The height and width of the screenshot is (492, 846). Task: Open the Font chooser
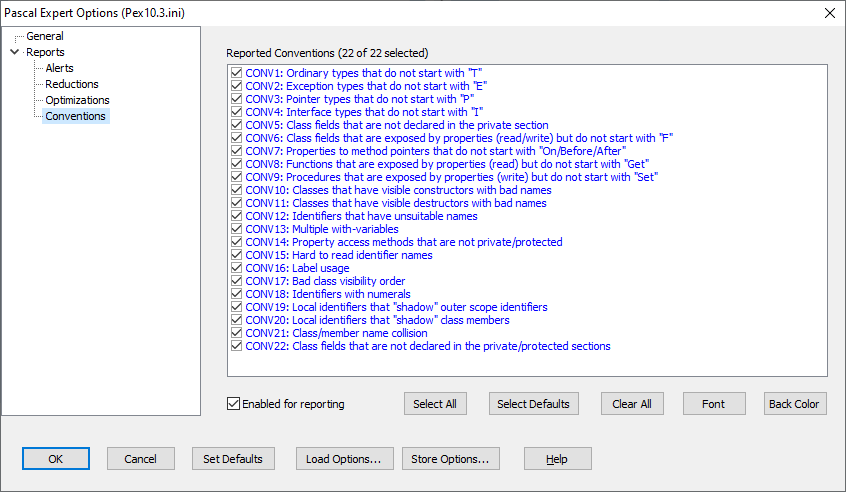click(x=713, y=404)
